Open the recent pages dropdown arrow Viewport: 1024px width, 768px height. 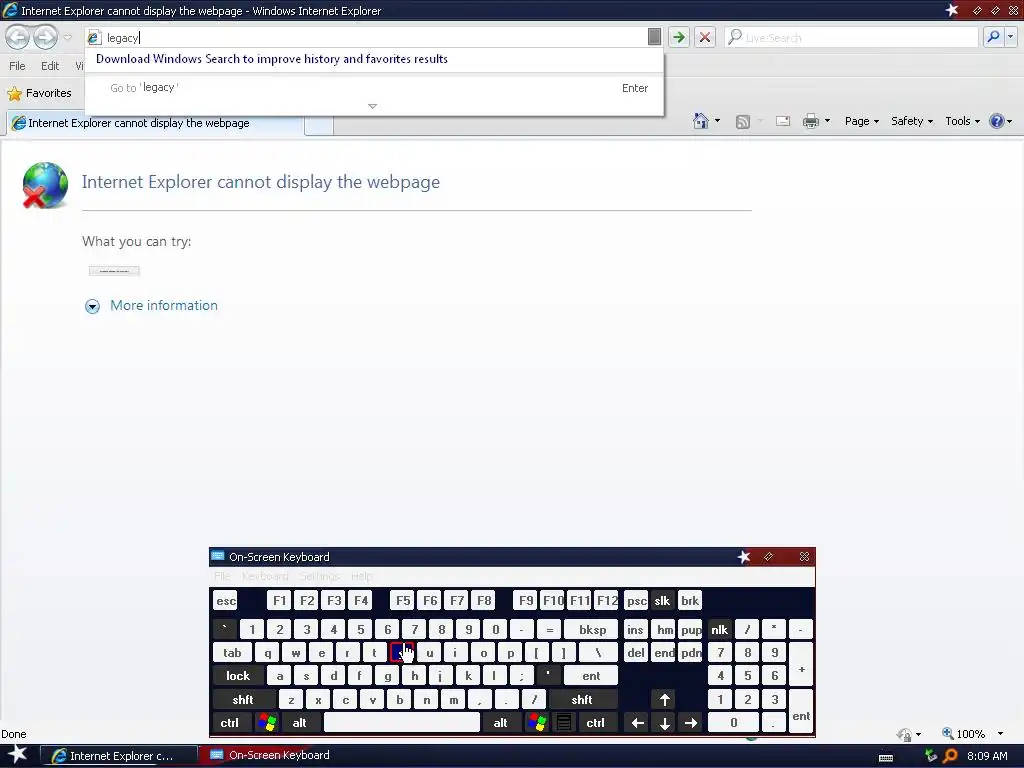pyautogui.click(x=68, y=37)
